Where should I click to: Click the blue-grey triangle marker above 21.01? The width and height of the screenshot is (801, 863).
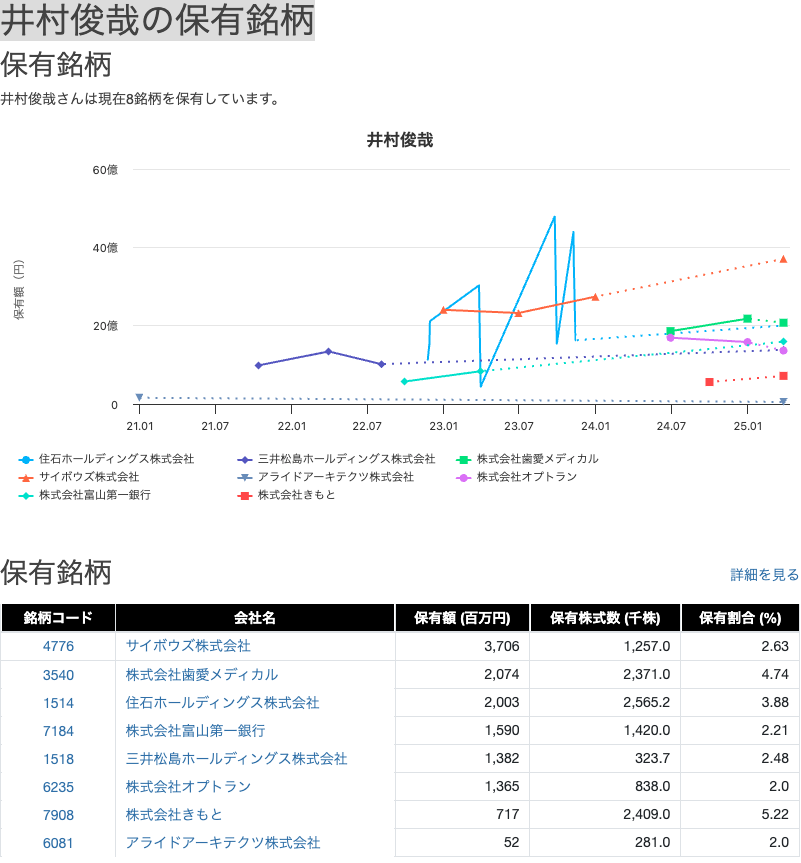tap(139, 397)
